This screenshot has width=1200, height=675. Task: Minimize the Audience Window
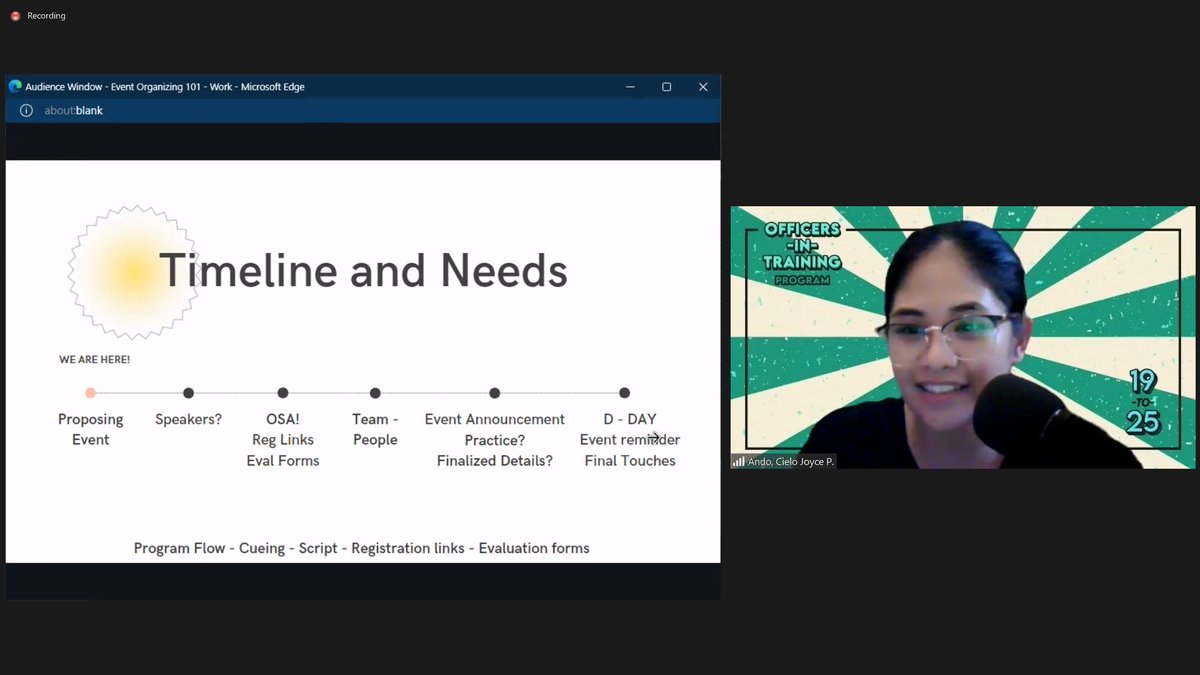click(630, 87)
